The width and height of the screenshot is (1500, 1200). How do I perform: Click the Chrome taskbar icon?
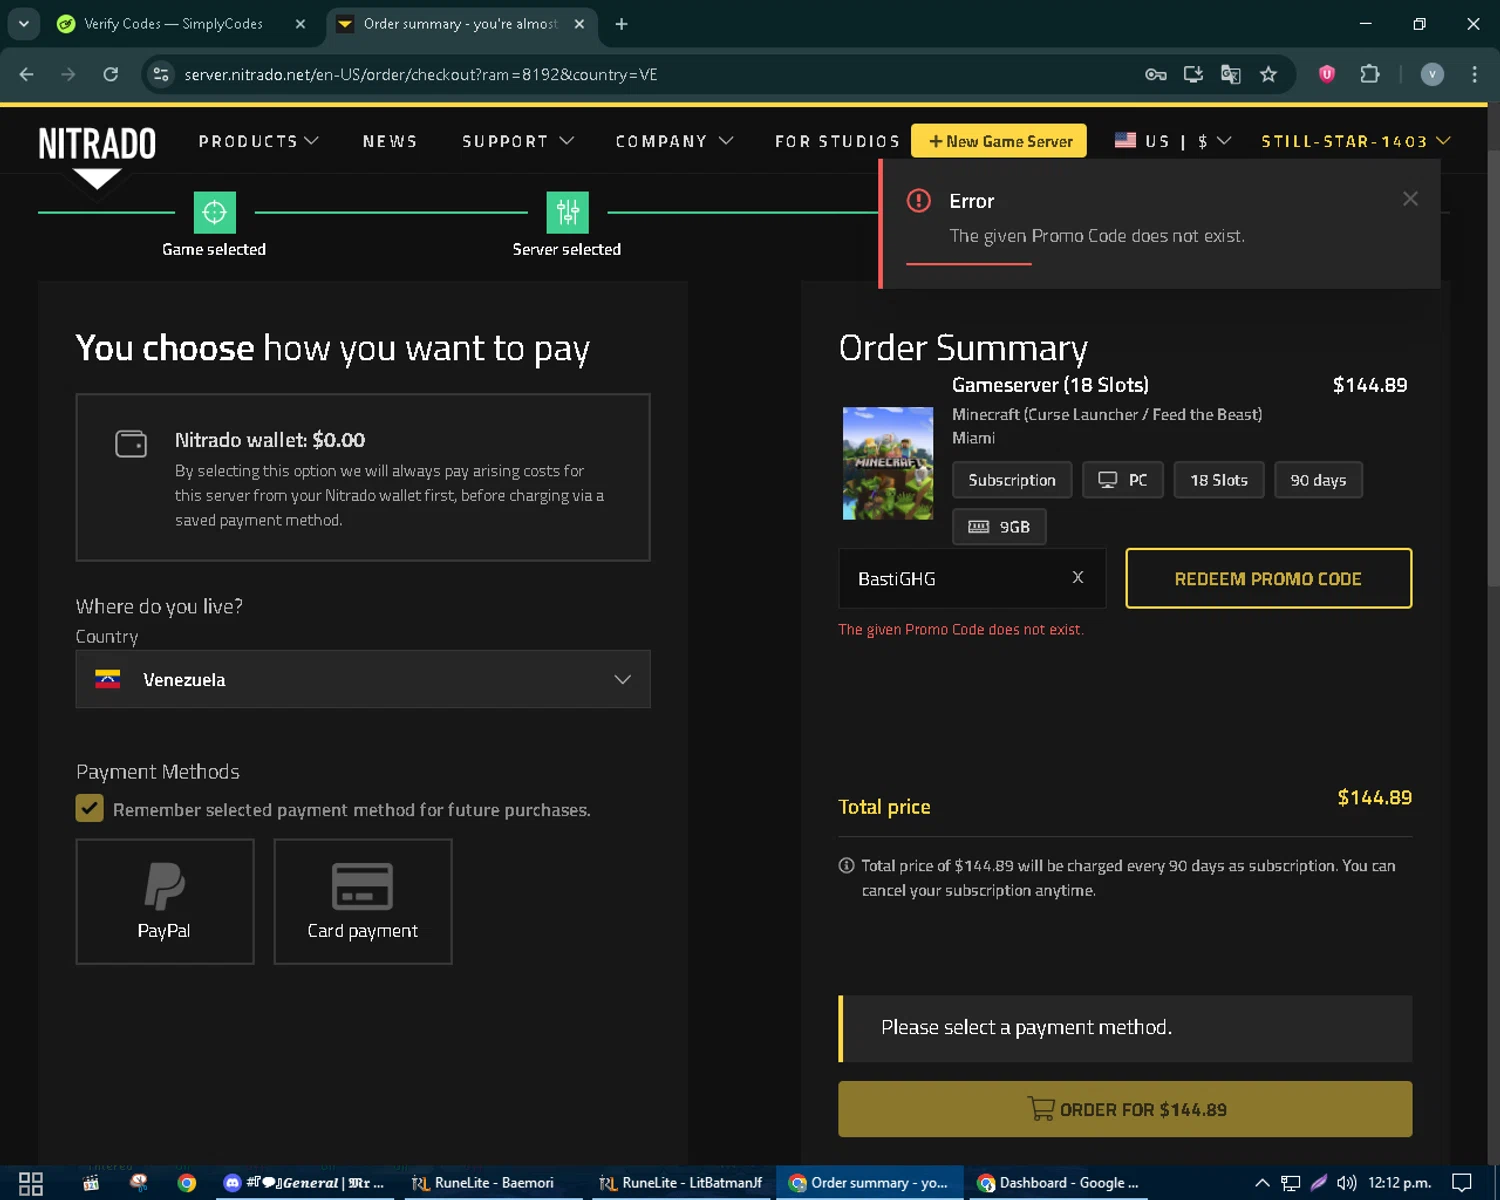(x=187, y=1183)
